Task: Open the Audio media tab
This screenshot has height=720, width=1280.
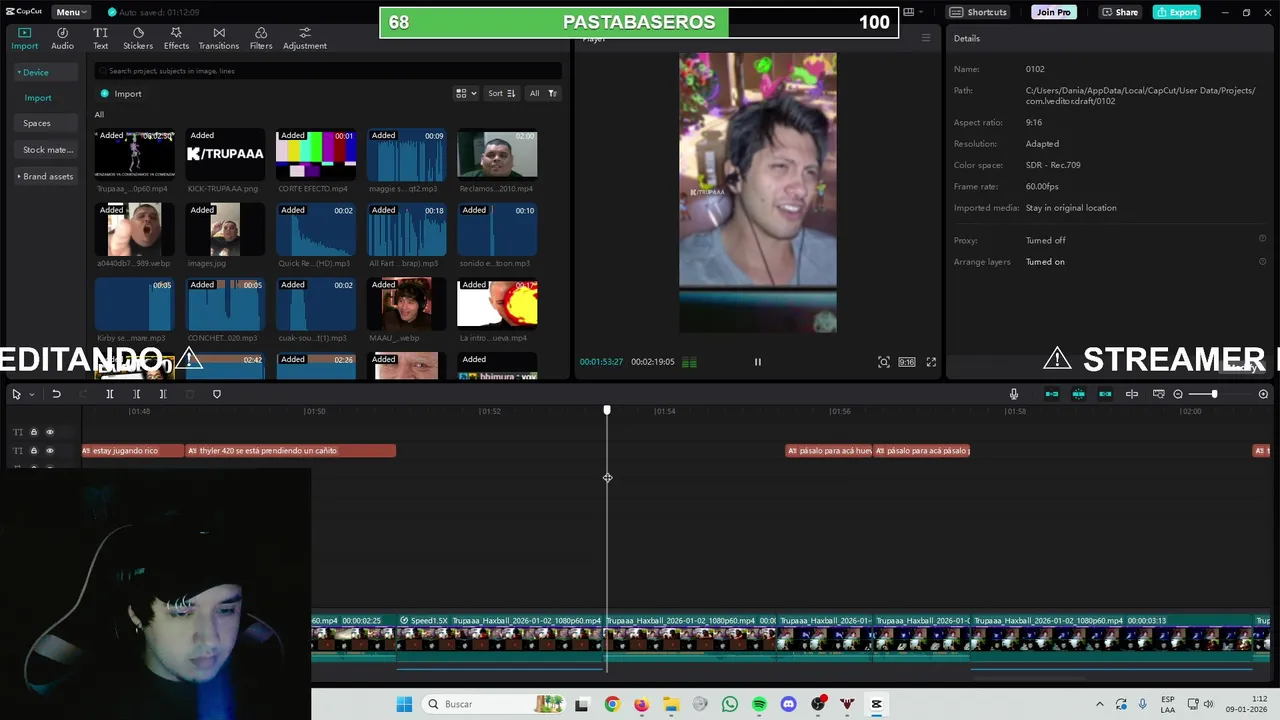Action: (62, 39)
